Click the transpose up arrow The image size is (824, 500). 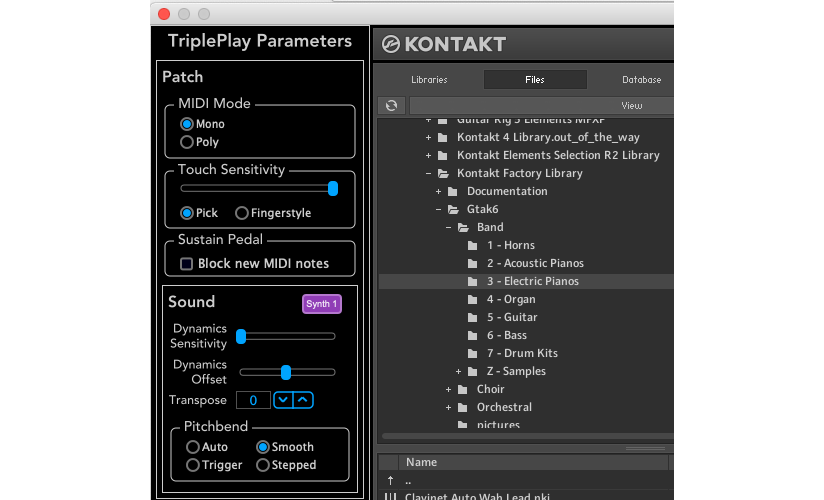pos(303,400)
